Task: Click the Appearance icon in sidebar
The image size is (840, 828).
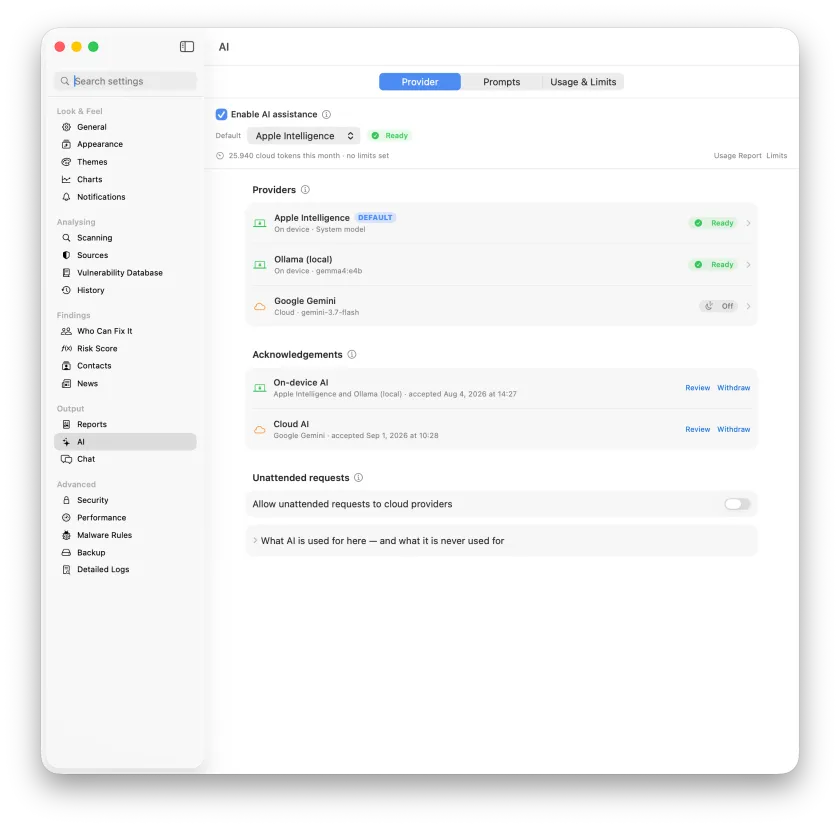Action: pyautogui.click(x=66, y=144)
